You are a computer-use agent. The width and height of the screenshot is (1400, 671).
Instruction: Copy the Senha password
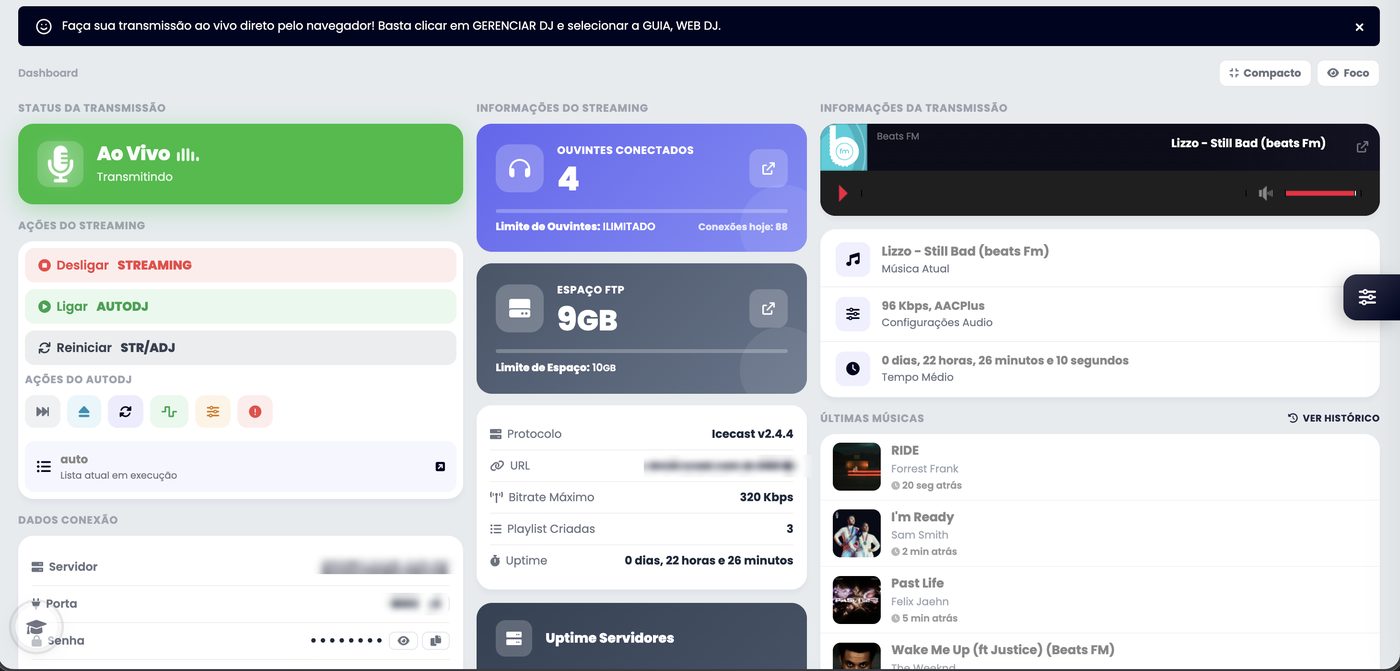coord(435,641)
